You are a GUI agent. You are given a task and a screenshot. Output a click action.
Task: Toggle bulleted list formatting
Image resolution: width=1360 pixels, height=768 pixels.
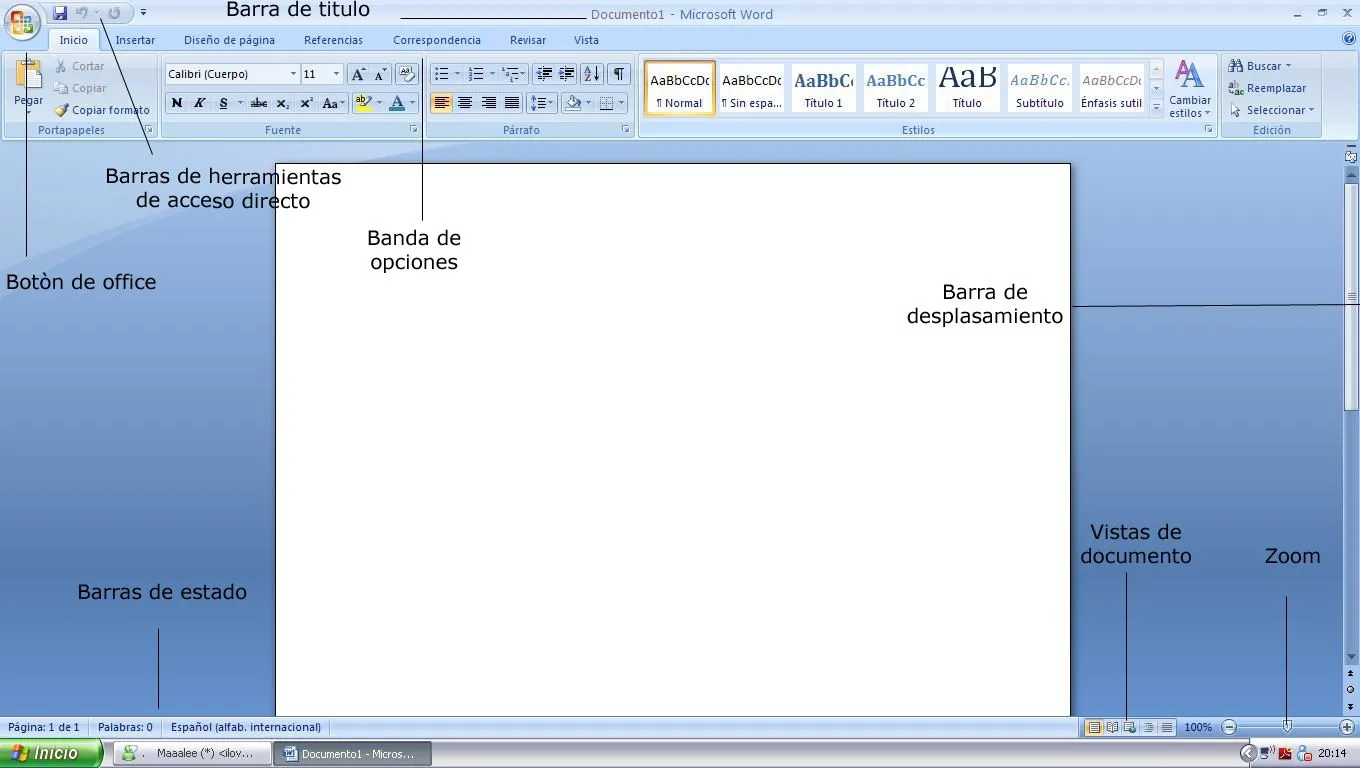click(x=441, y=73)
